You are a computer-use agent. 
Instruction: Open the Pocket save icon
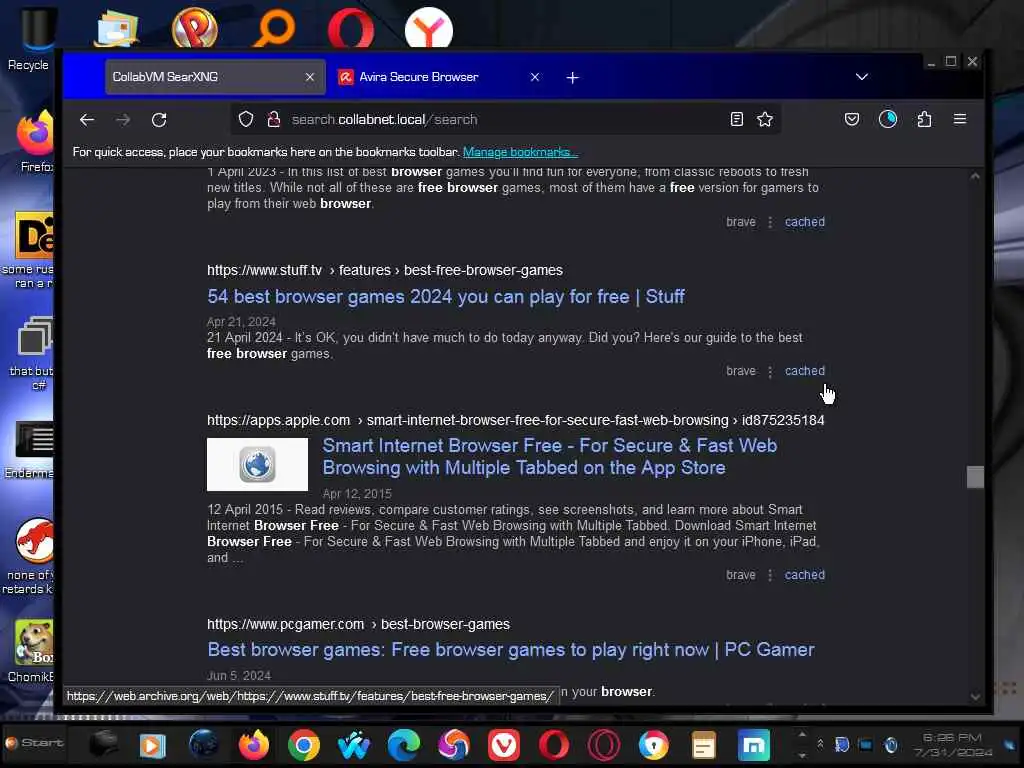(852, 120)
